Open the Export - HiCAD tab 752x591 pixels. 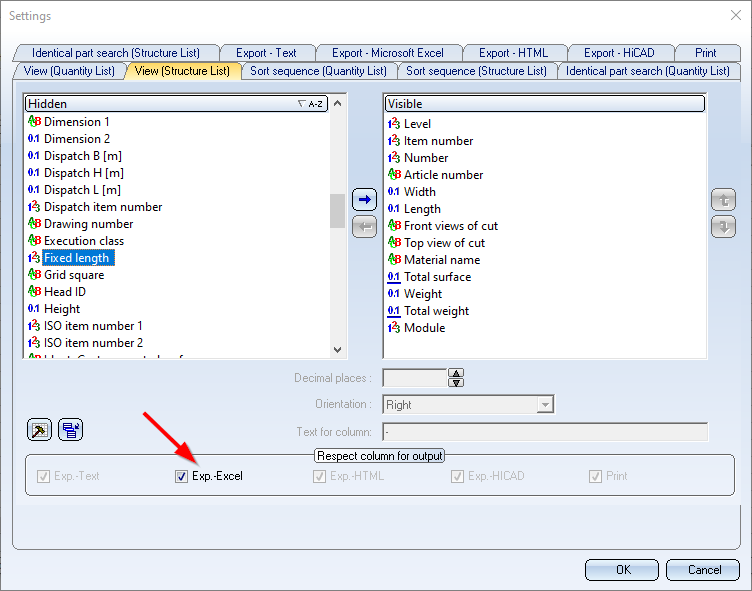[619, 53]
